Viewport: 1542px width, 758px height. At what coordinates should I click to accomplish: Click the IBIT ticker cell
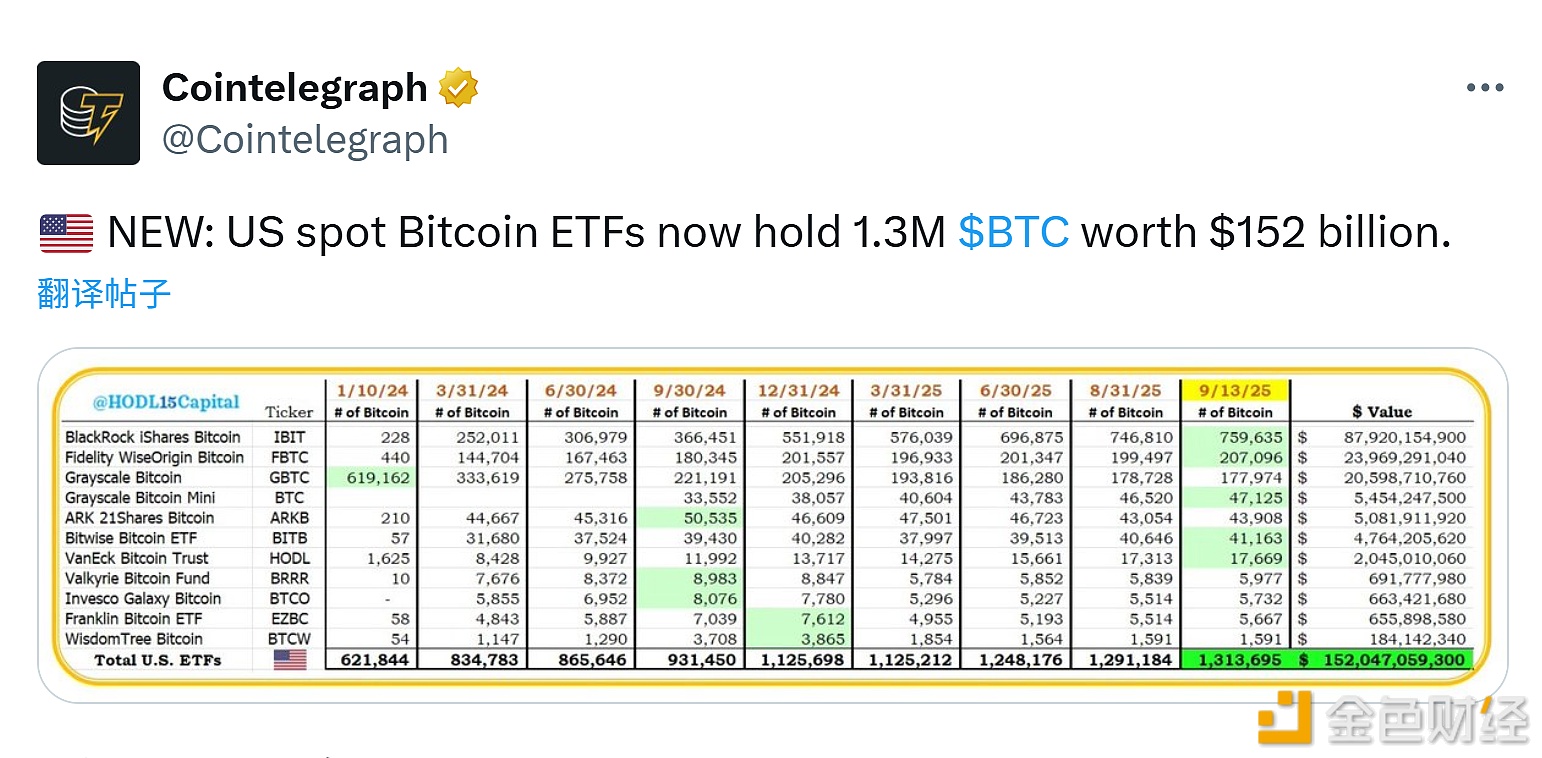[289, 437]
